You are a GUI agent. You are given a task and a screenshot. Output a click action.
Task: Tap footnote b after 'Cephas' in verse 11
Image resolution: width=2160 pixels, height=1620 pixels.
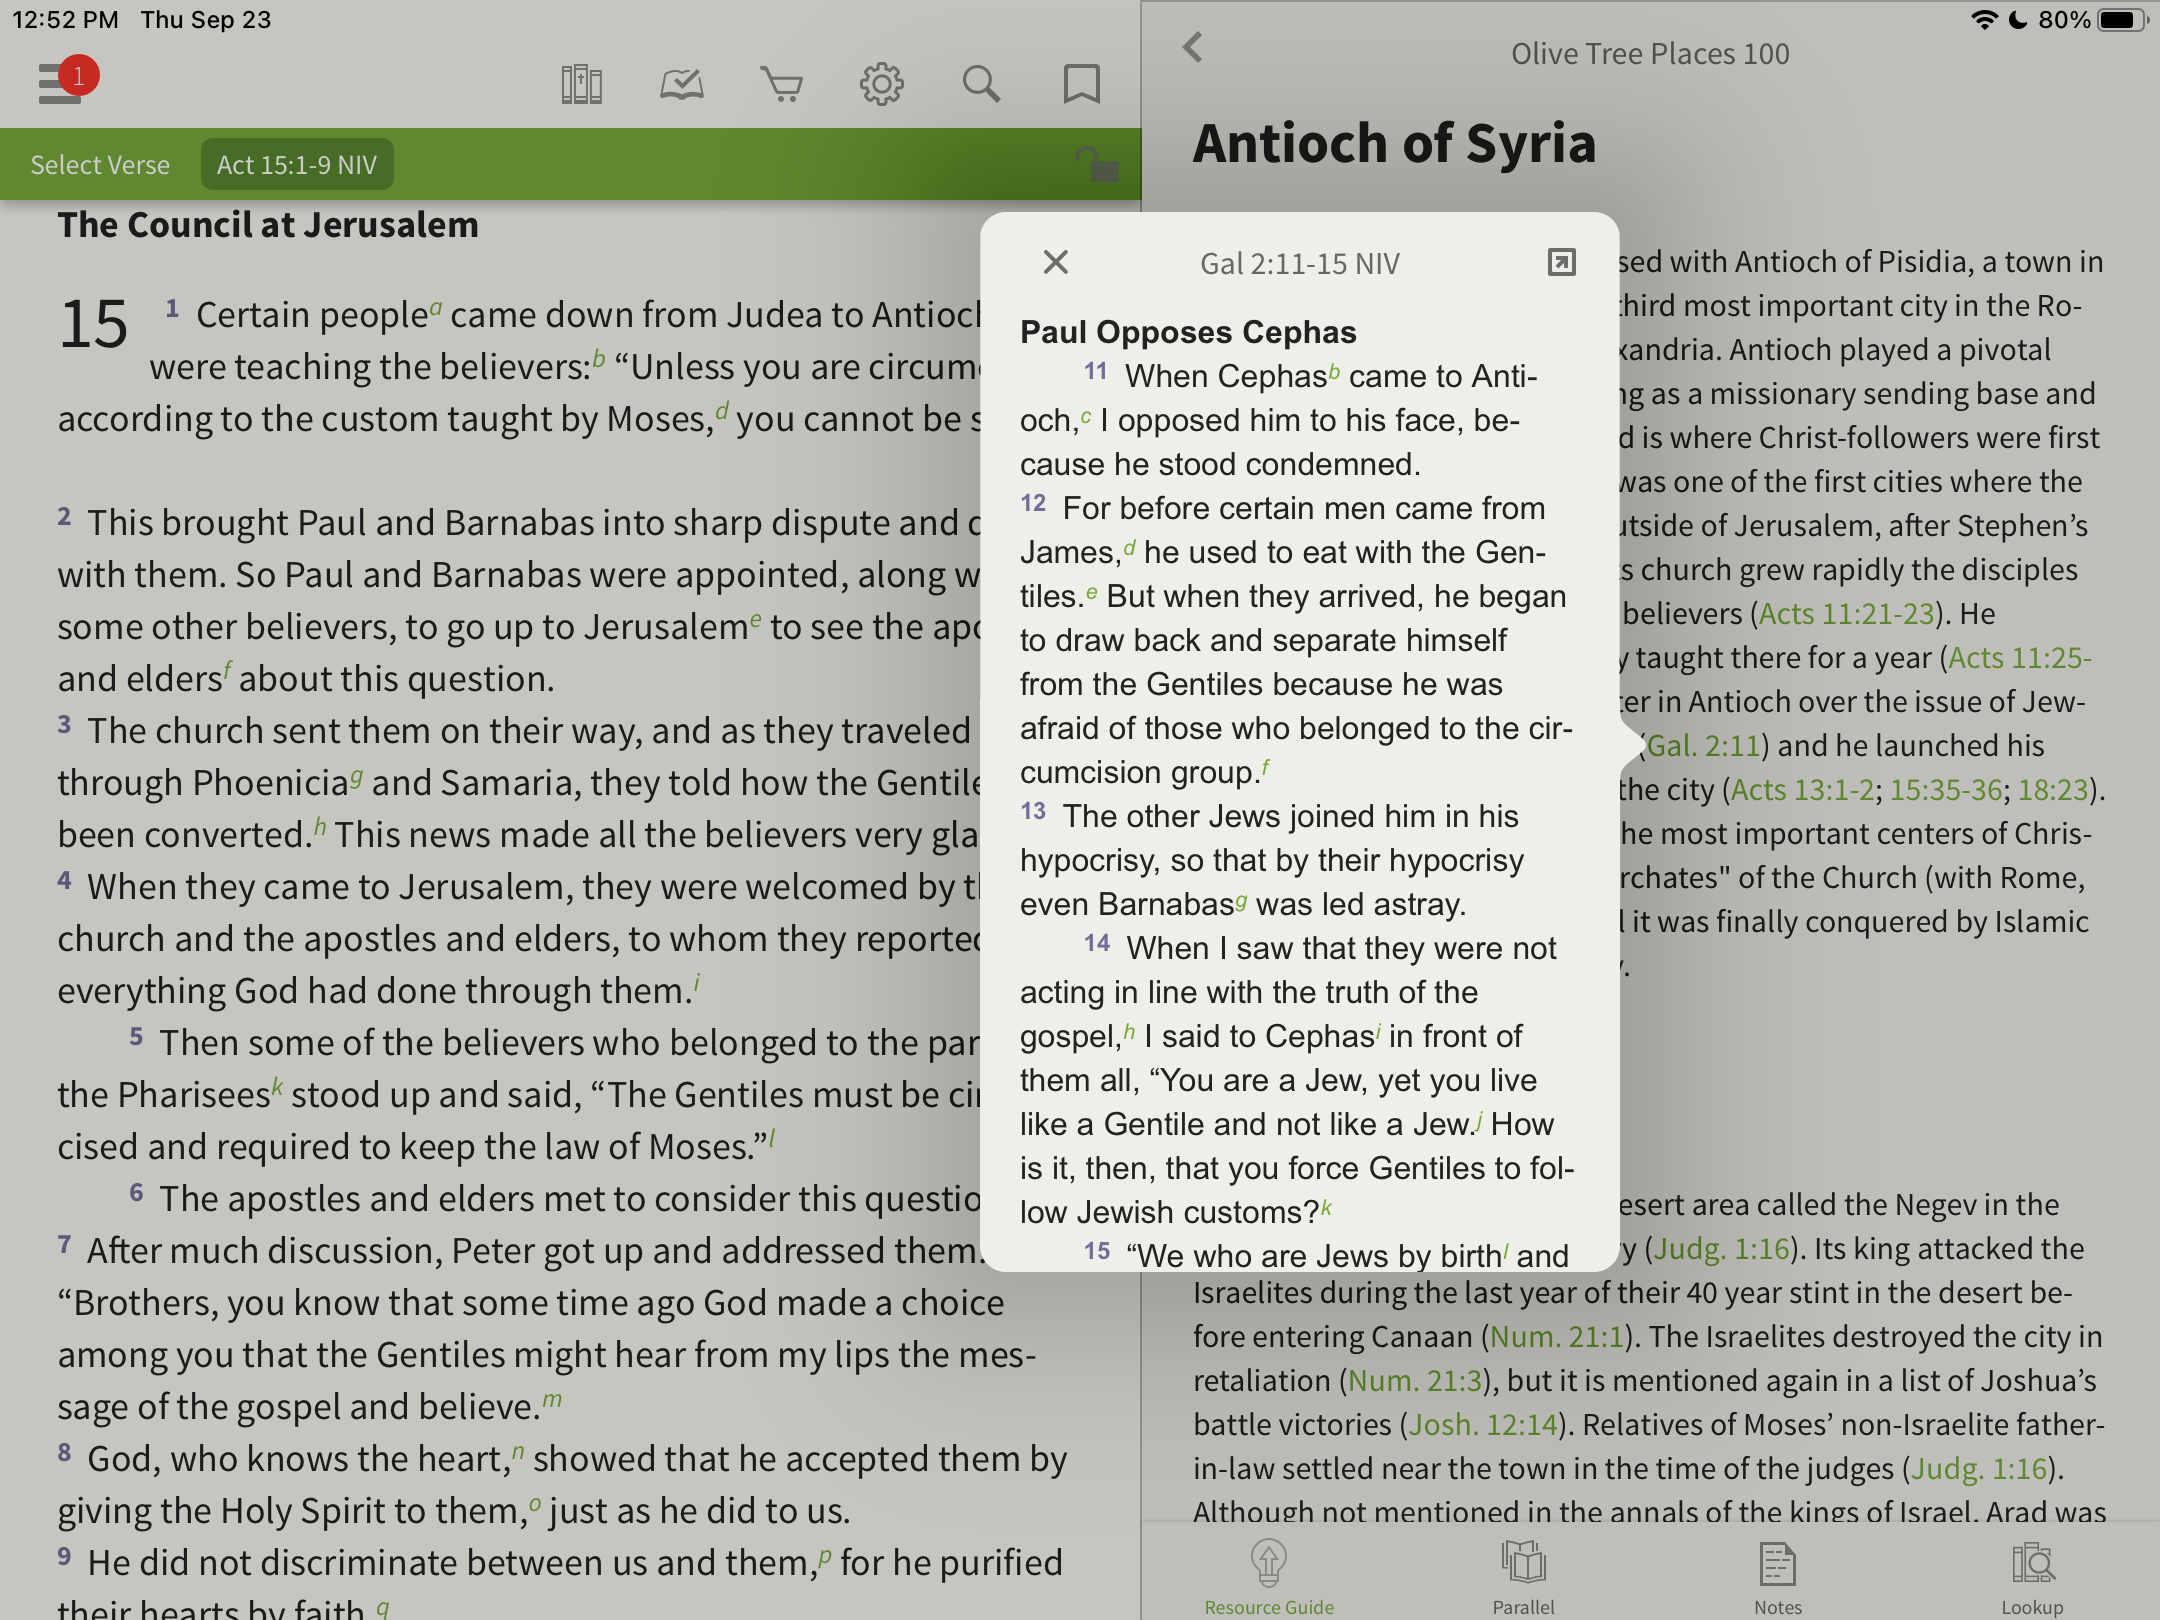click(x=1335, y=370)
